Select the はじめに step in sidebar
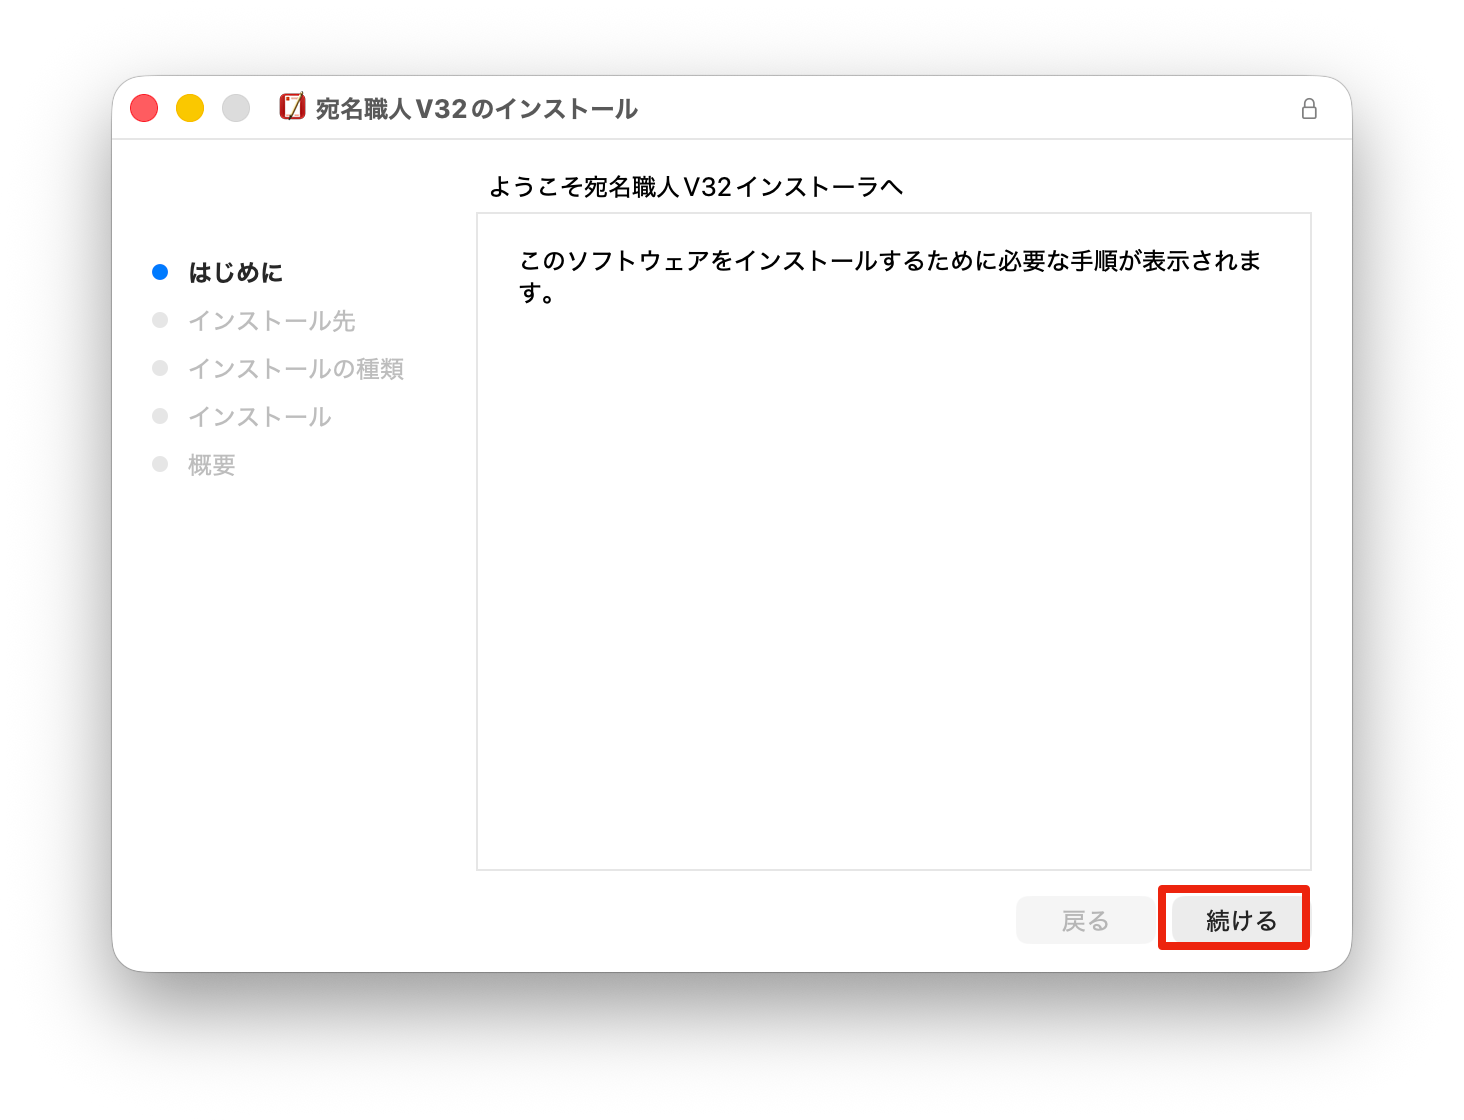The height and width of the screenshot is (1120, 1464). coord(236,273)
